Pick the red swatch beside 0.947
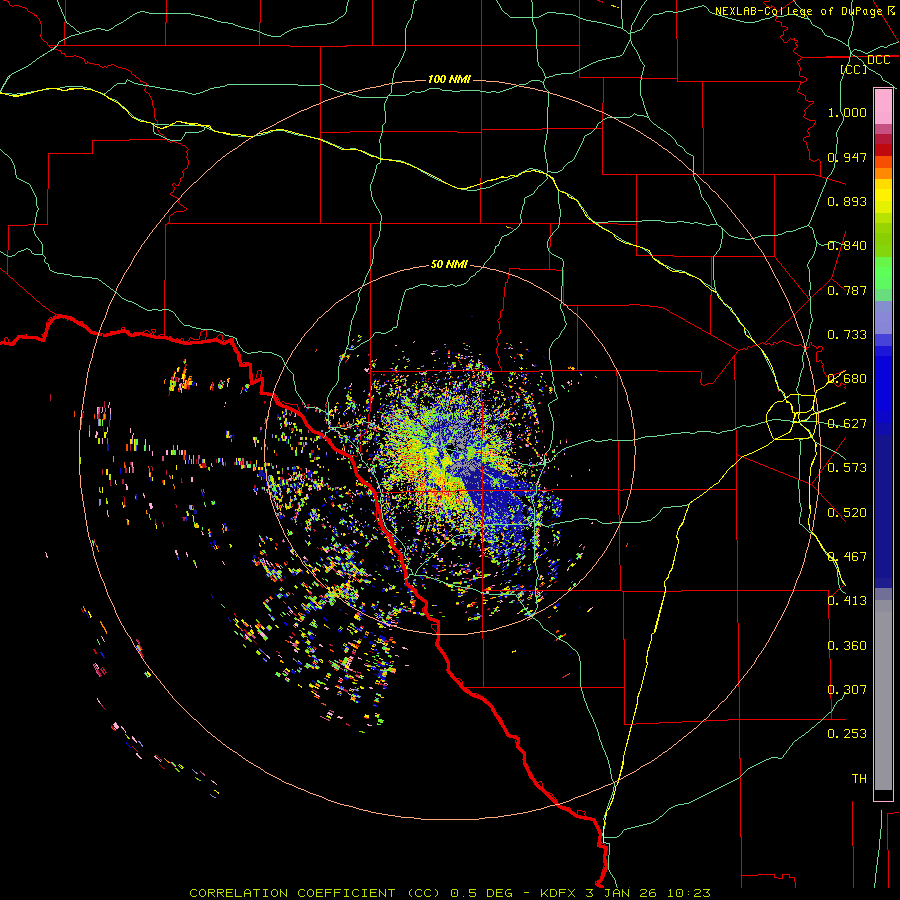 883,150
